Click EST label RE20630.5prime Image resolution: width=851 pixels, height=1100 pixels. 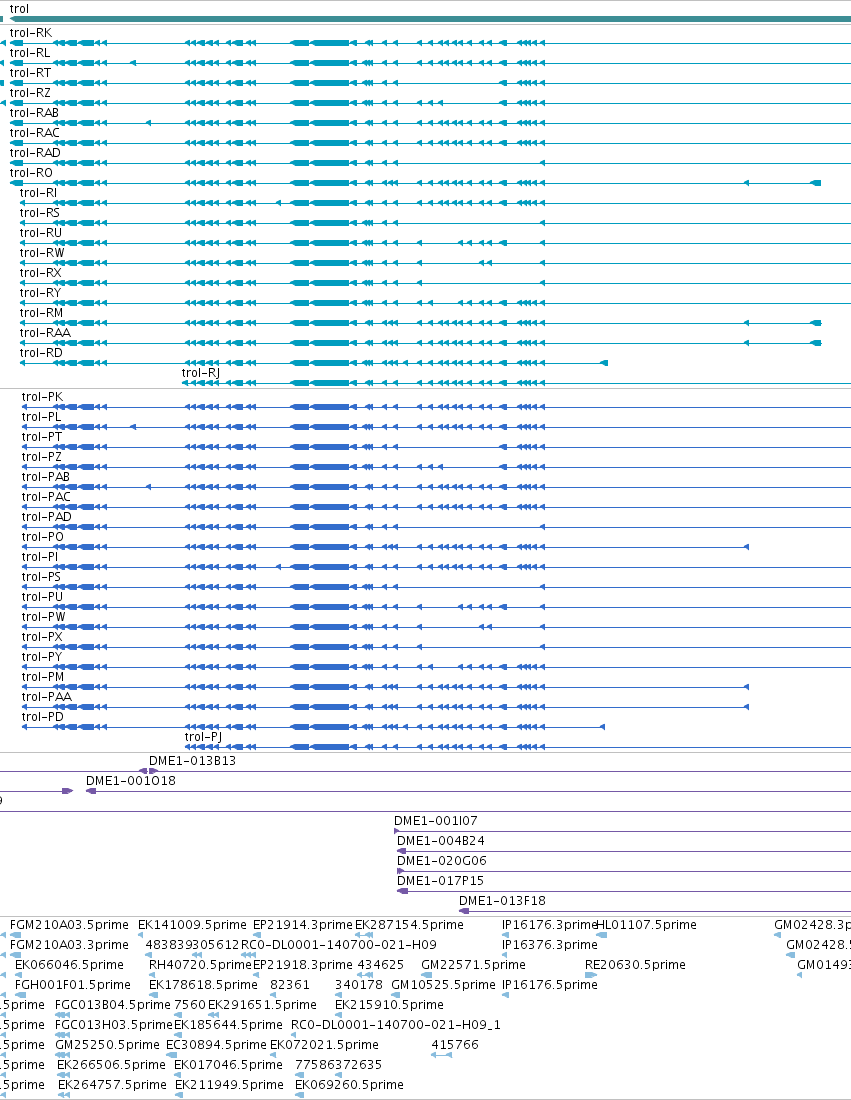[x=636, y=965]
